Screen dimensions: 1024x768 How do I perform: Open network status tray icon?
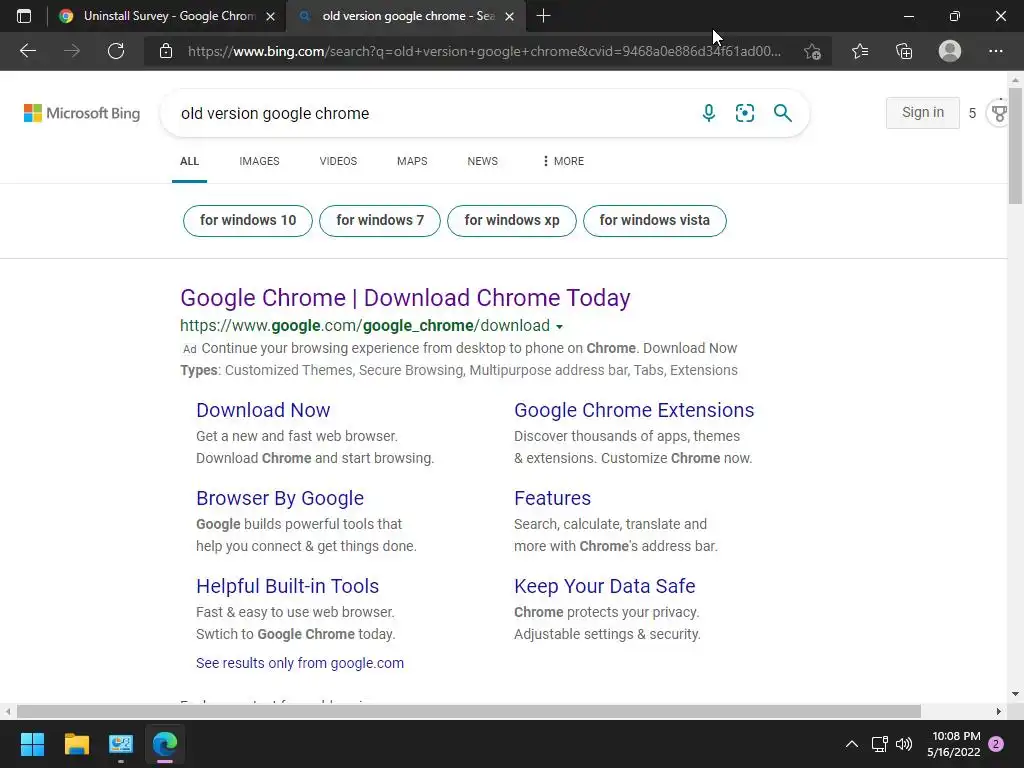coord(879,744)
